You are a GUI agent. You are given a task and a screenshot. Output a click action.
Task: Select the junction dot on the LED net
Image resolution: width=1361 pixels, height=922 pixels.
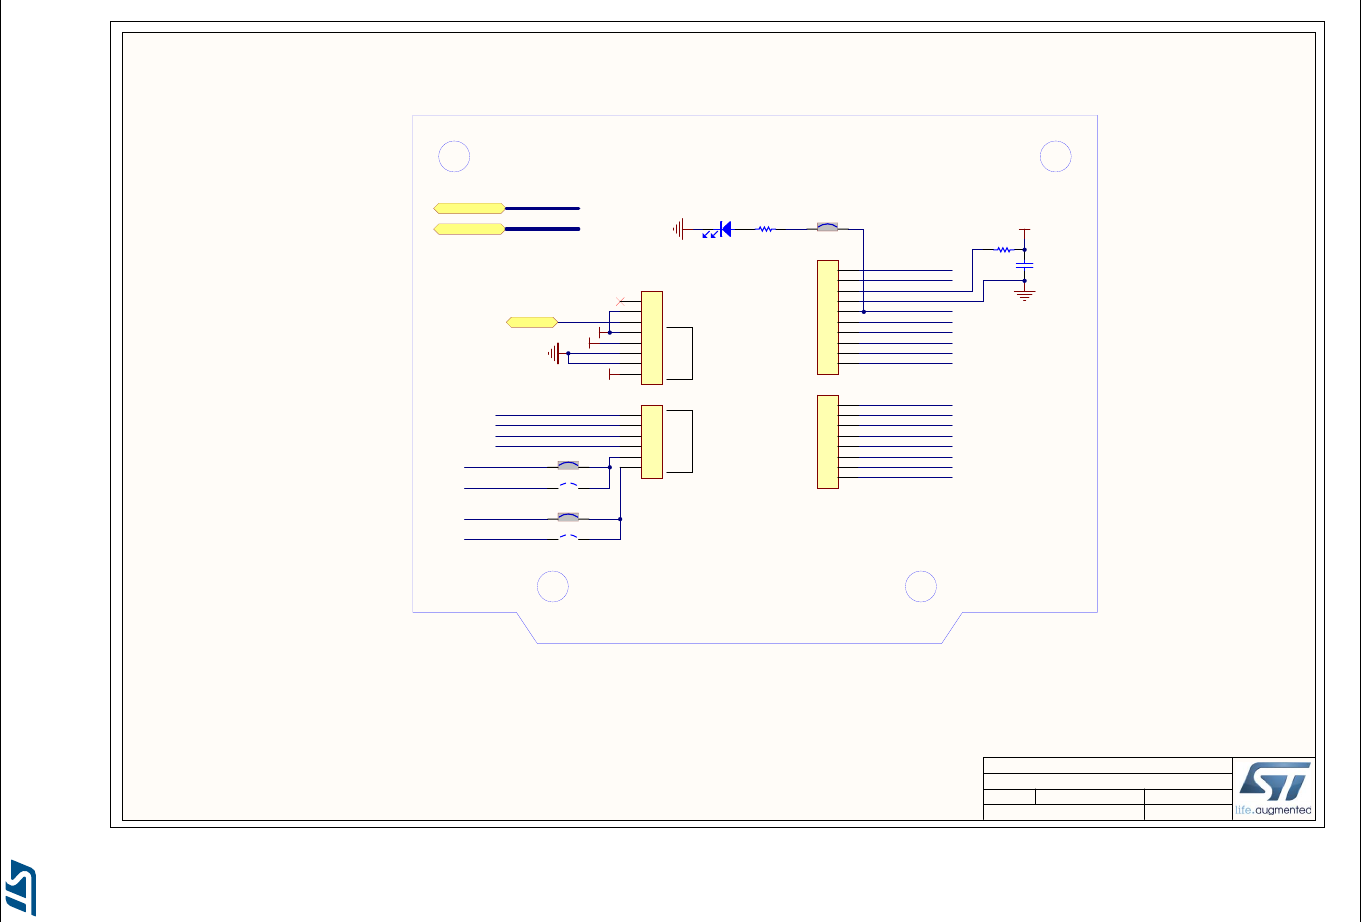click(863, 312)
